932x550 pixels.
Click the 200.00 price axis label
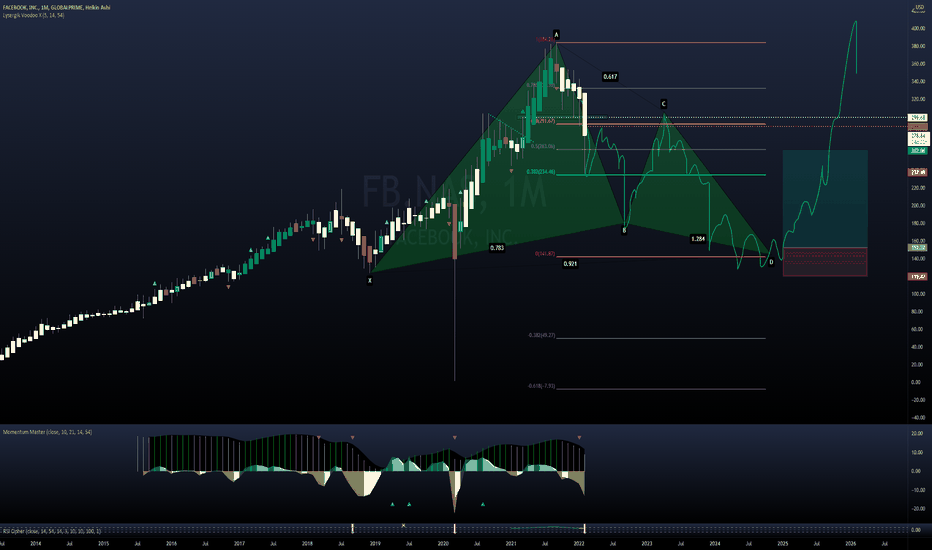(x=918, y=206)
